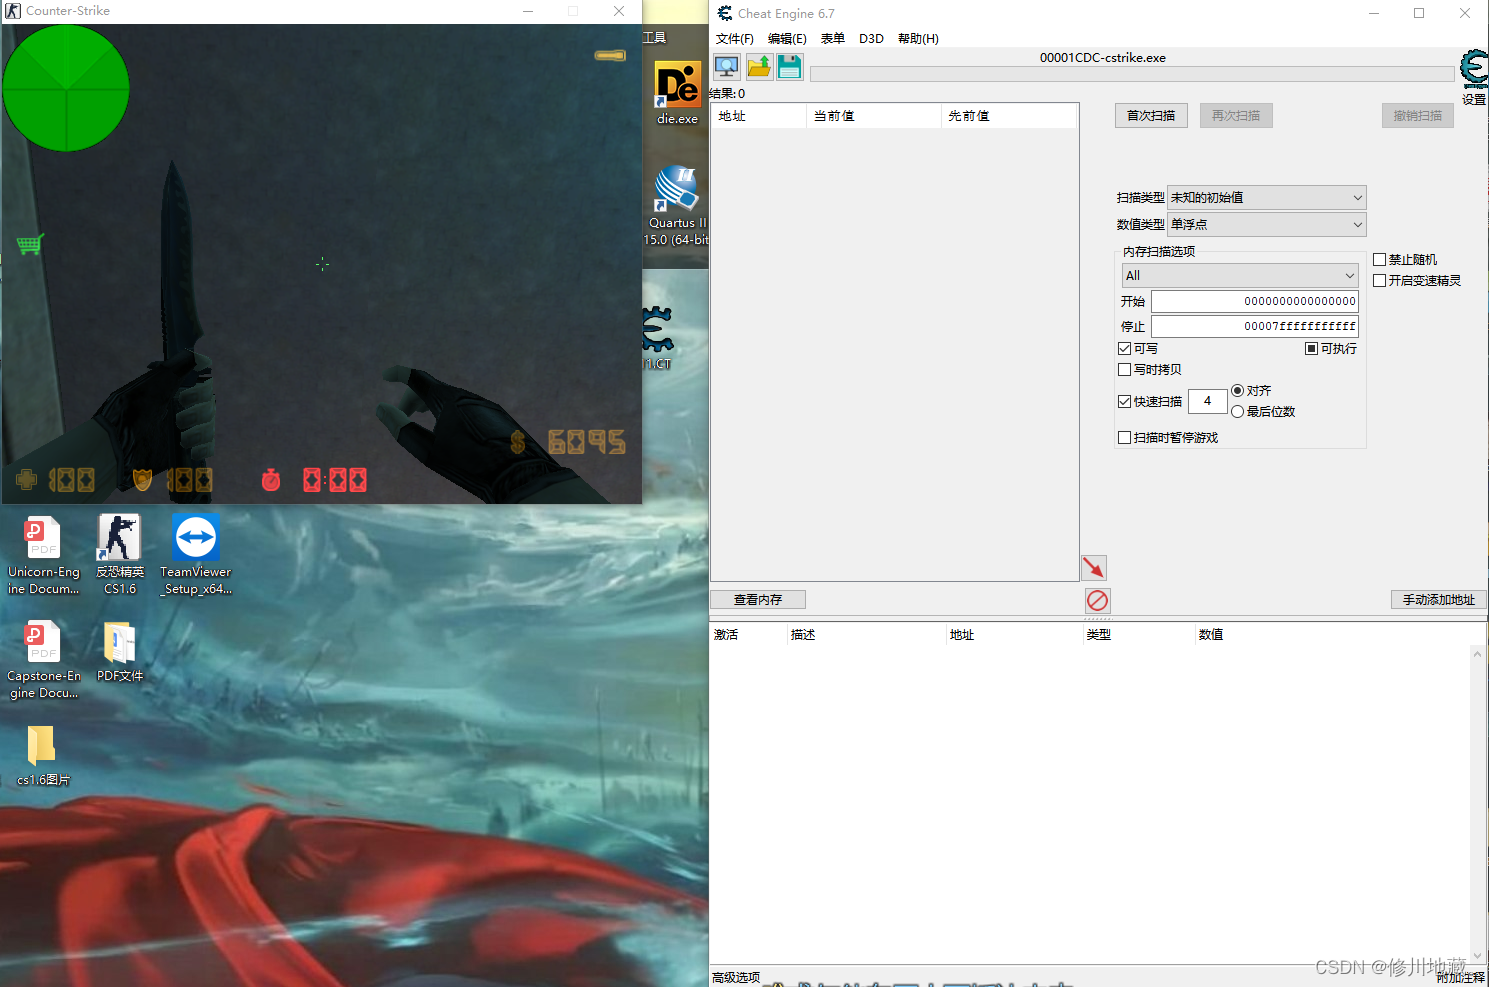Open 表单 menu
This screenshot has height=987, width=1489.
pyautogui.click(x=833, y=39)
